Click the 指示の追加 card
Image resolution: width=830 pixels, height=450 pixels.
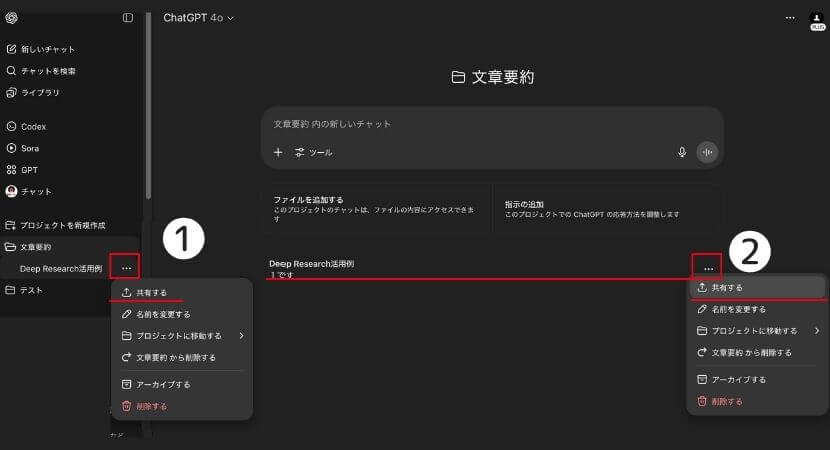tap(607, 209)
